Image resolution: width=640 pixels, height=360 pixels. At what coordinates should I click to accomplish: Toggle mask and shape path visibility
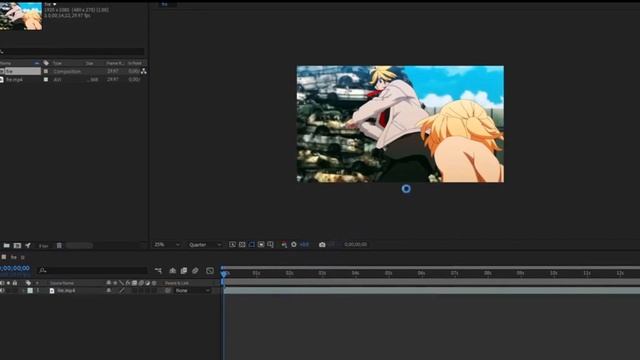(251, 244)
